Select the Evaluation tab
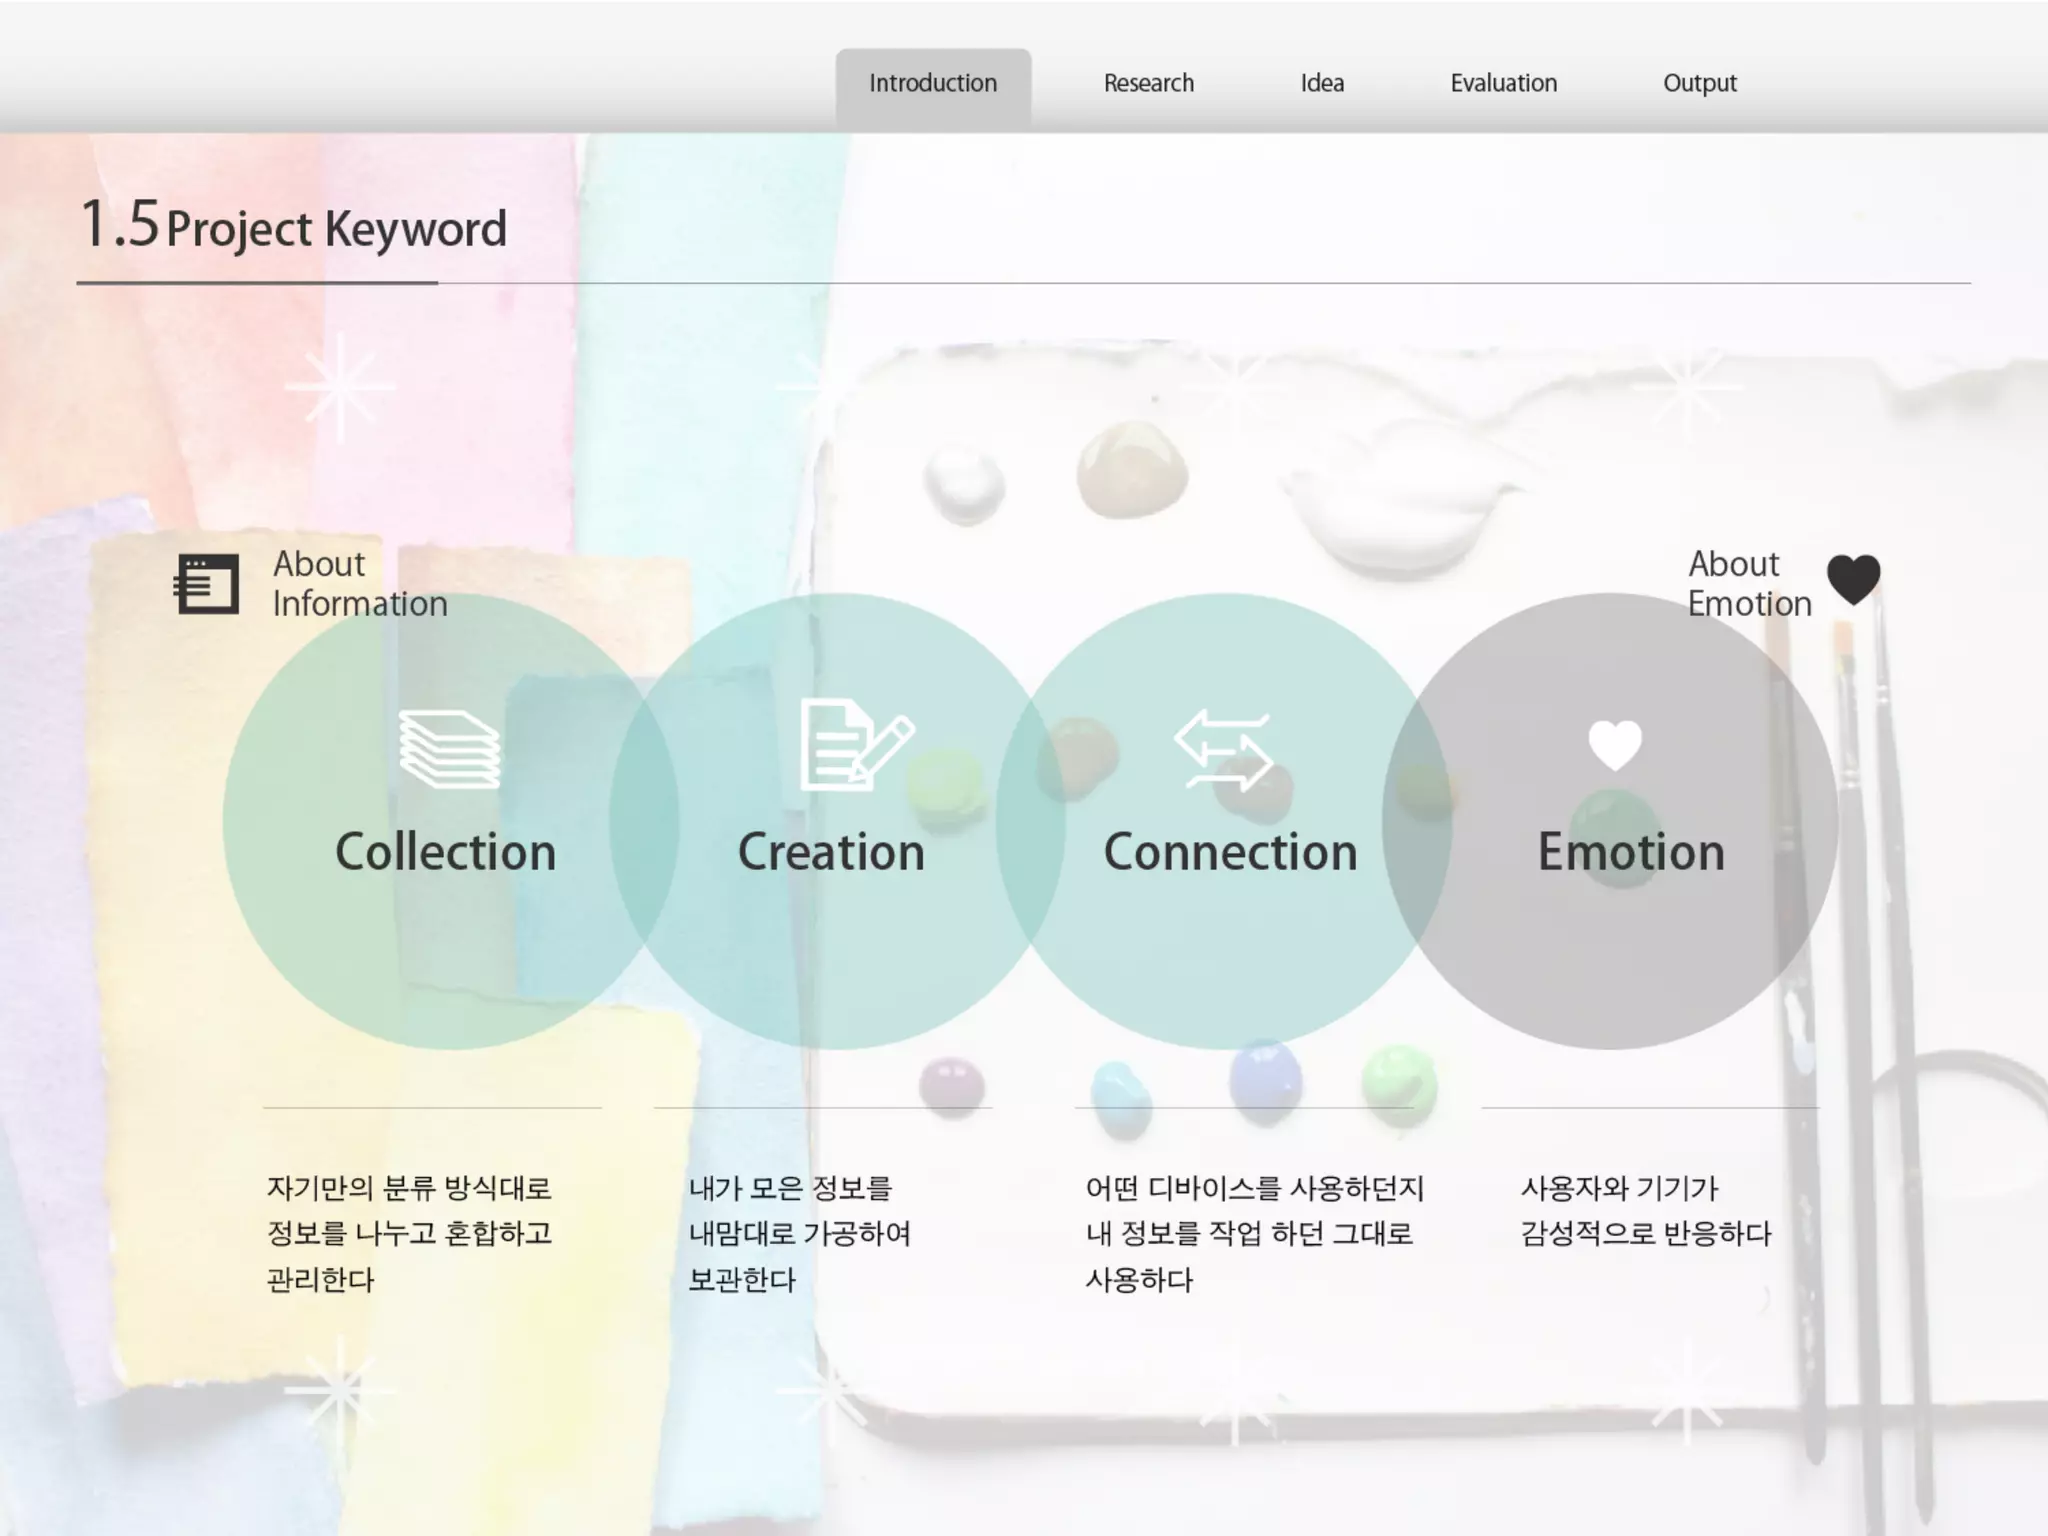 click(x=1503, y=83)
